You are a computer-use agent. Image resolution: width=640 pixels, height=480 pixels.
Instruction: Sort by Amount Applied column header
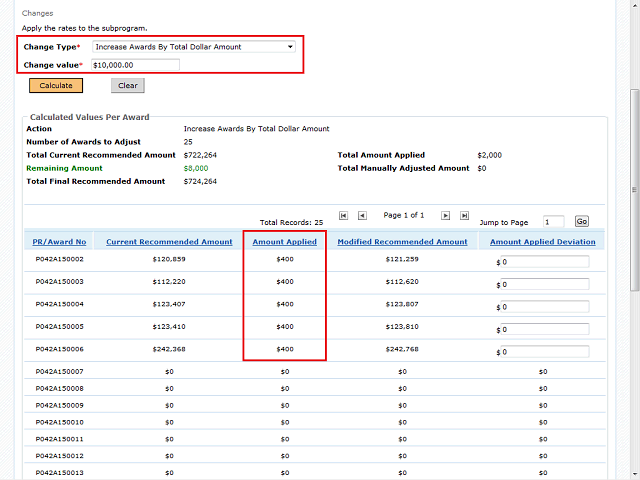284,242
